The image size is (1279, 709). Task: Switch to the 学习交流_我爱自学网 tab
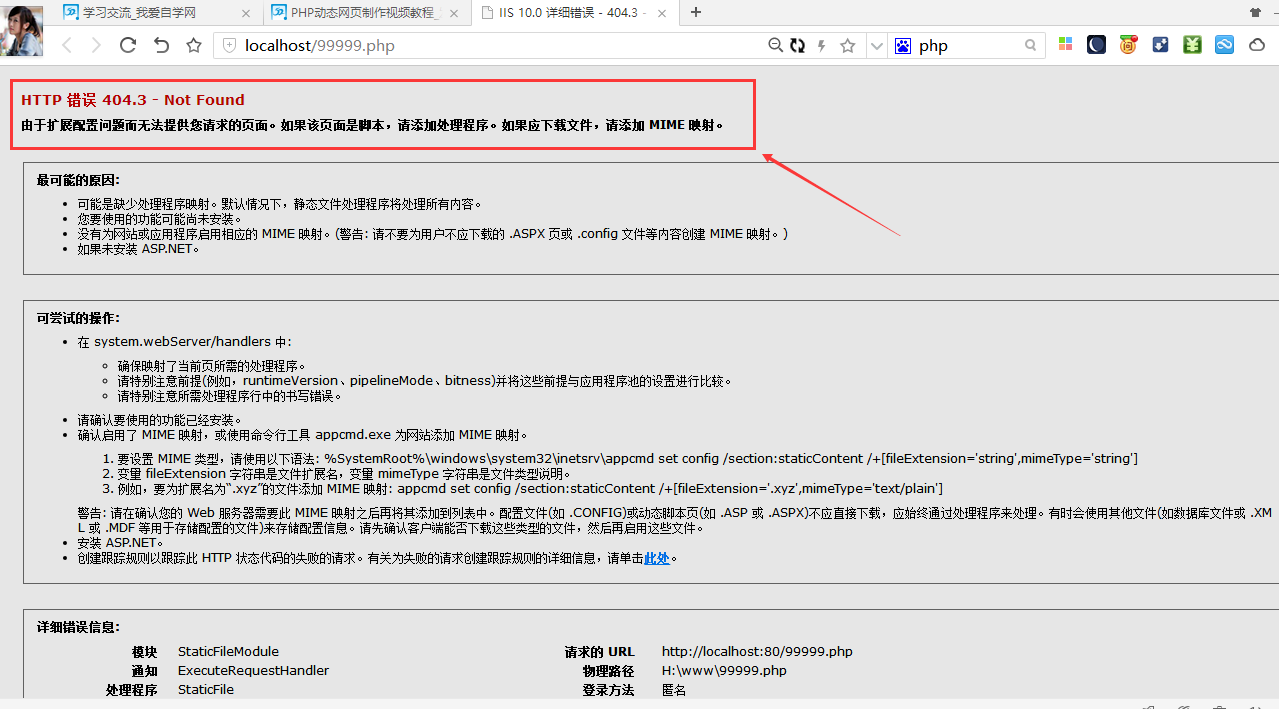point(150,13)
